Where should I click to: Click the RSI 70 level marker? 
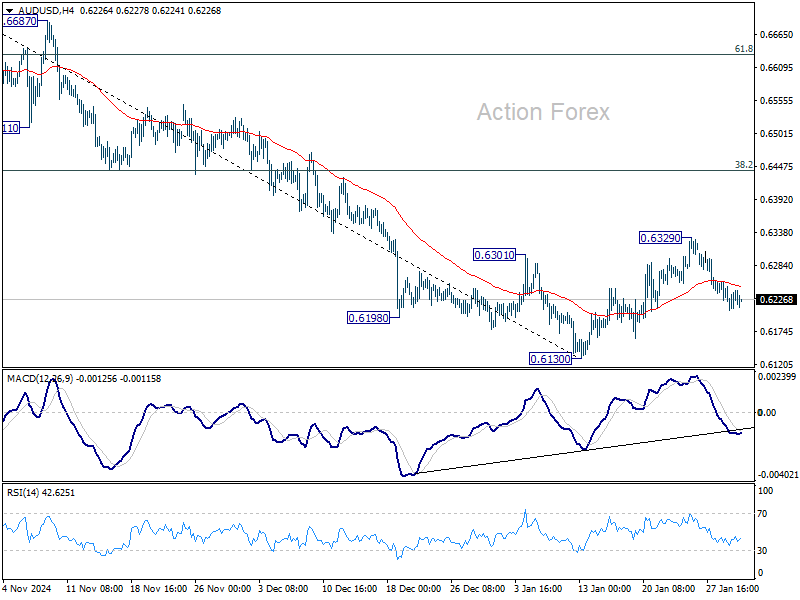(x=762, y=513)
